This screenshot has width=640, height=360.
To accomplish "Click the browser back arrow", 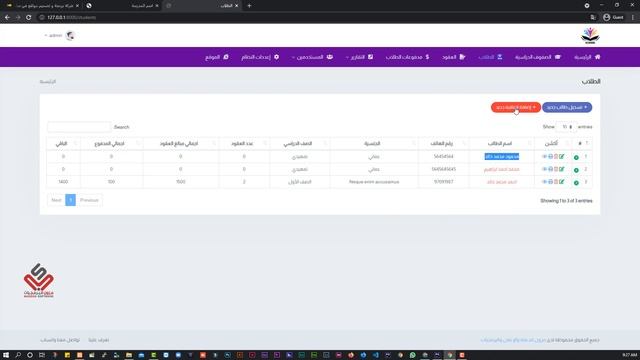I will pyautogui.click(x=7, y=18).
